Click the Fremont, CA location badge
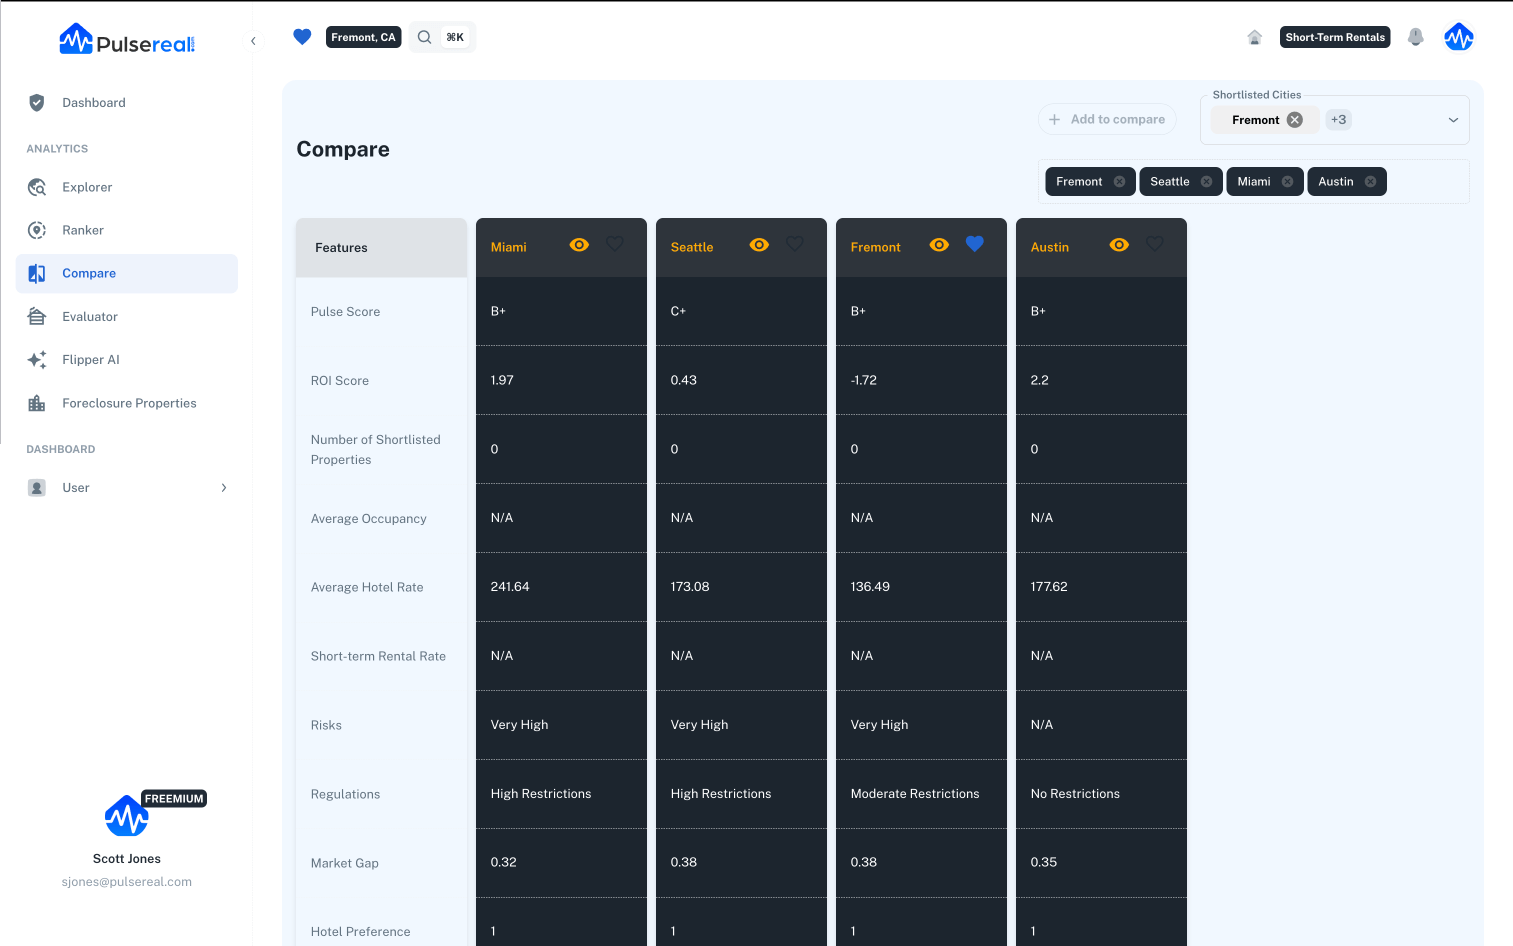Viewport: 1513px width, 946px height. 363,37
